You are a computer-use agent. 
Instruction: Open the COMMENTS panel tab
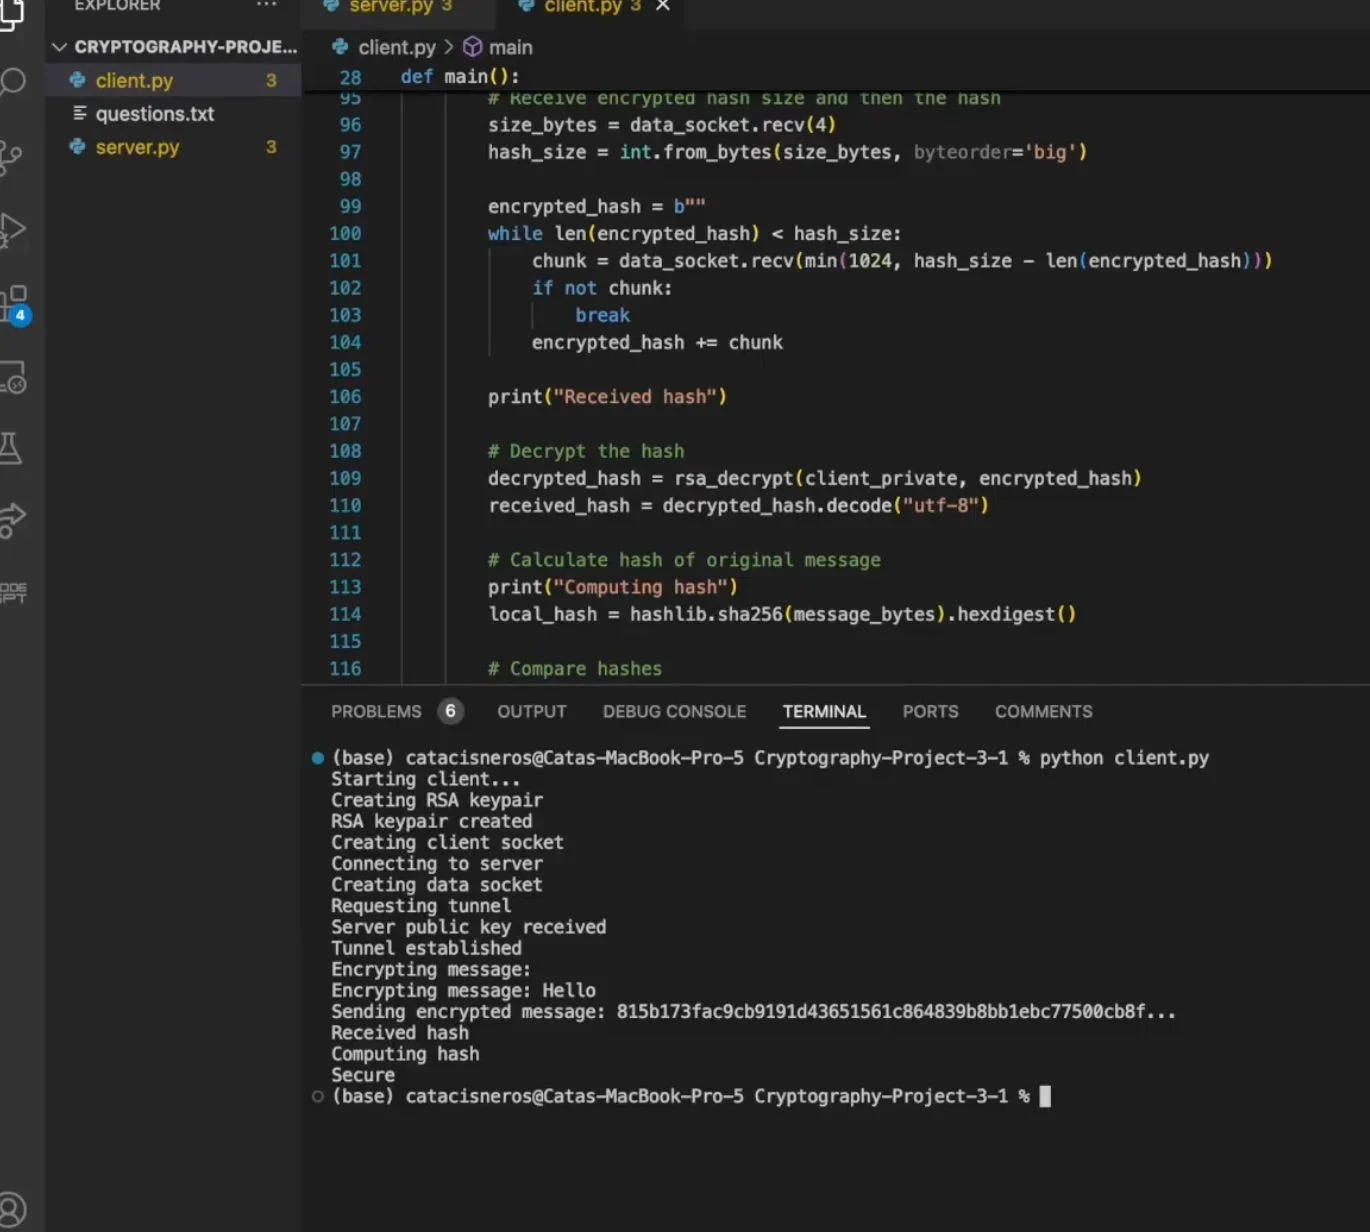point(1043,712)
